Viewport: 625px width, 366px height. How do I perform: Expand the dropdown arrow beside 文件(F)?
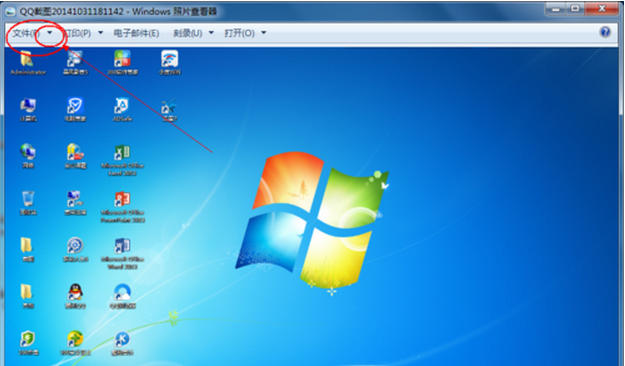coord(50,33)
